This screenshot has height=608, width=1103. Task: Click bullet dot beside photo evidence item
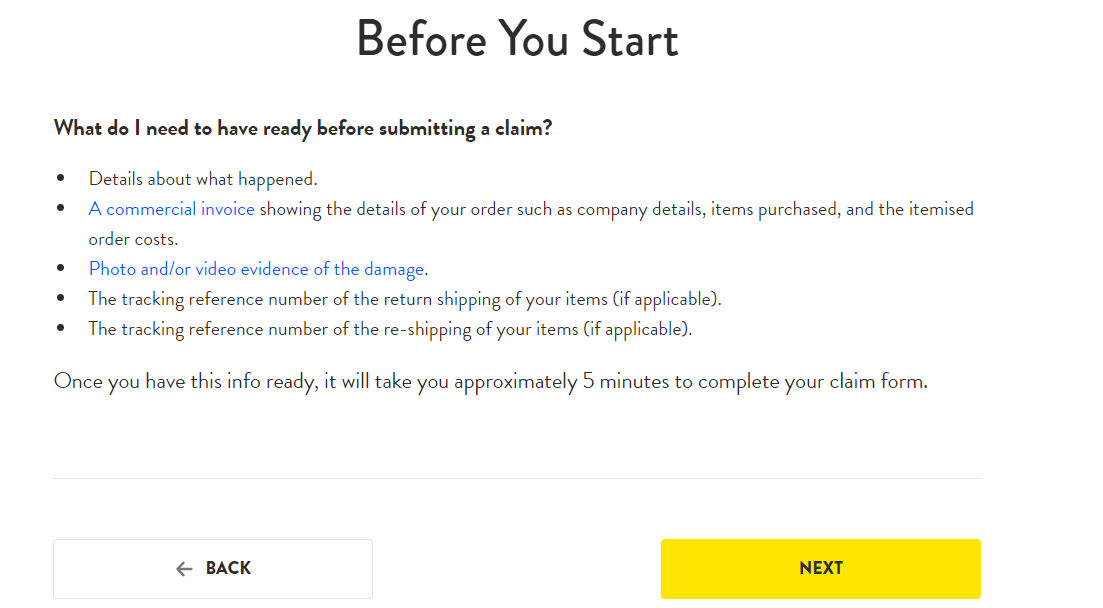(x=60, y=268)
